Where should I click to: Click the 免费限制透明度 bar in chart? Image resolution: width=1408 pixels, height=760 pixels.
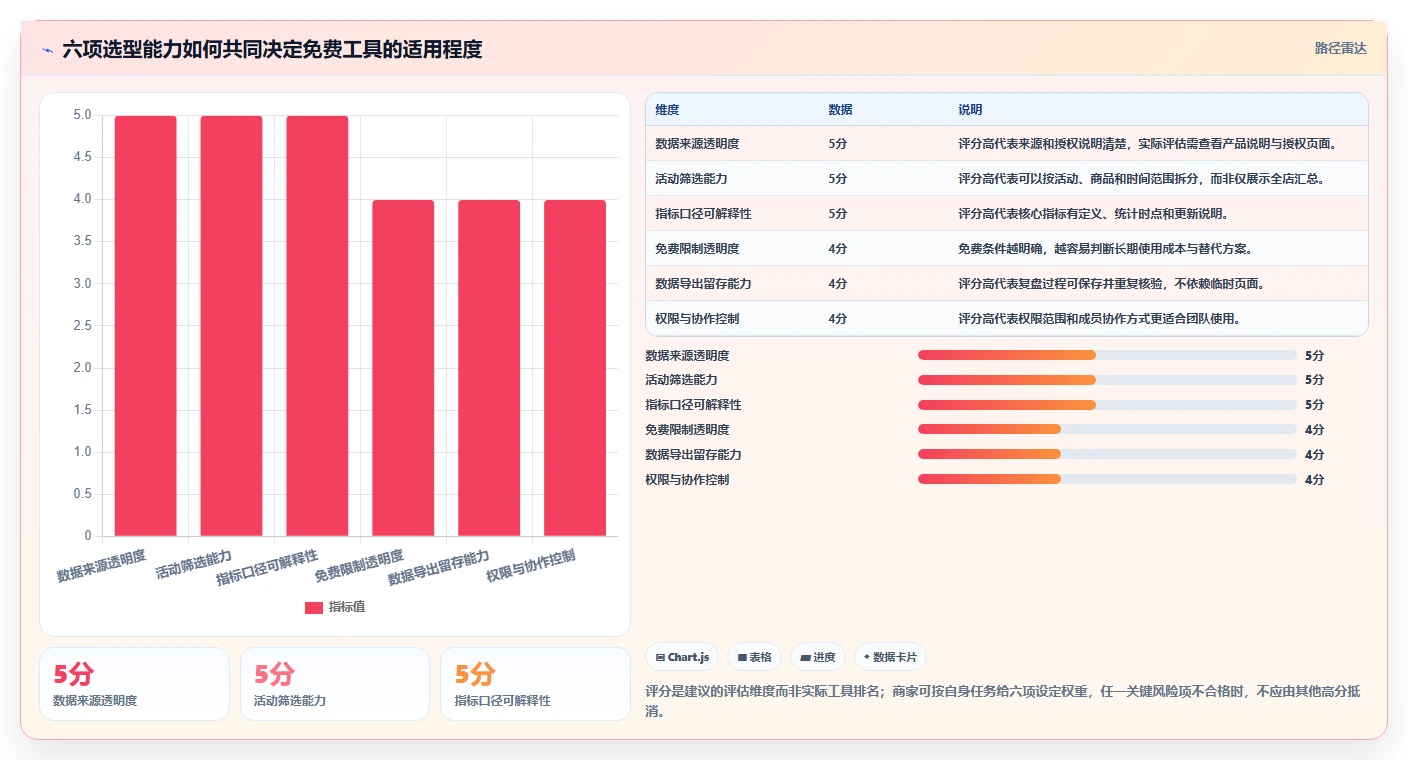point(403,368)
